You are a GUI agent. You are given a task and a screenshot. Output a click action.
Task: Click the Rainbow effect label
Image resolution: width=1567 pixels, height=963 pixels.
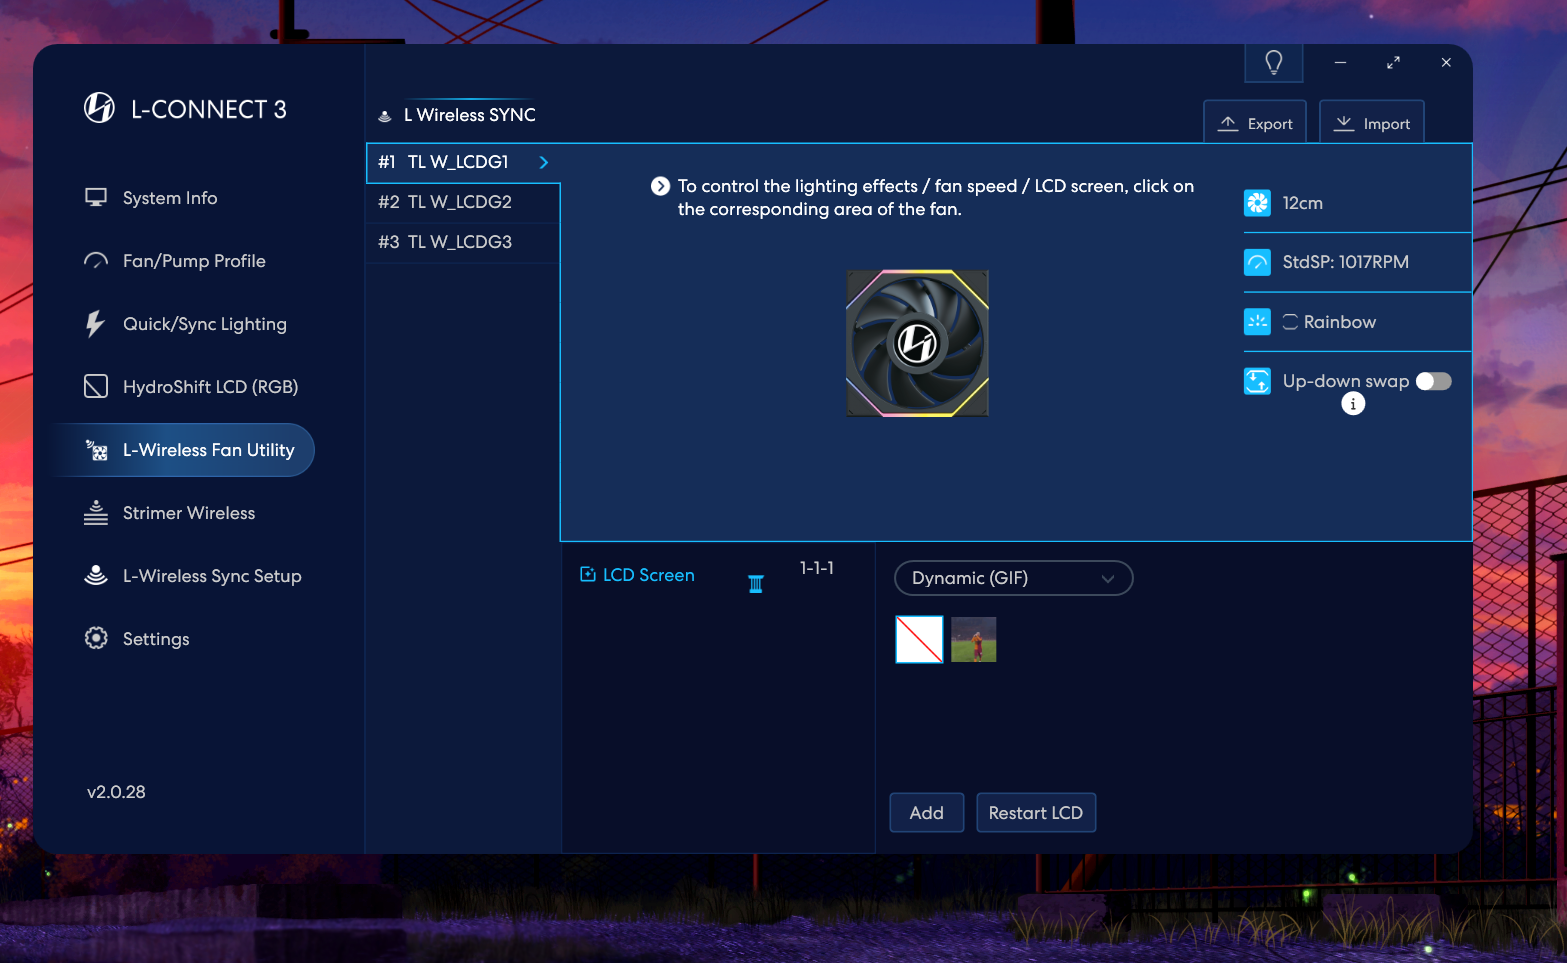(1340, 322)
